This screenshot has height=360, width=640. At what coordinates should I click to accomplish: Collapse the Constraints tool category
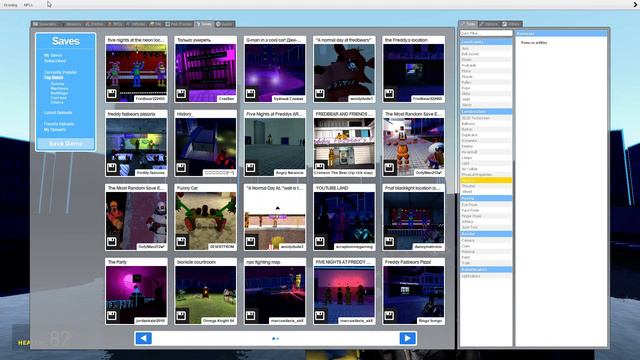pyautogui.click(x=486, y=42)
